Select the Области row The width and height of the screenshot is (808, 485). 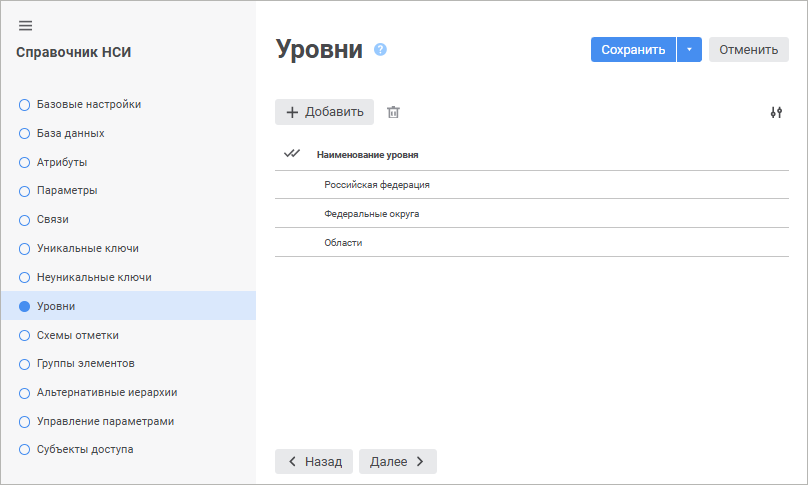click(x=532, y=242)
